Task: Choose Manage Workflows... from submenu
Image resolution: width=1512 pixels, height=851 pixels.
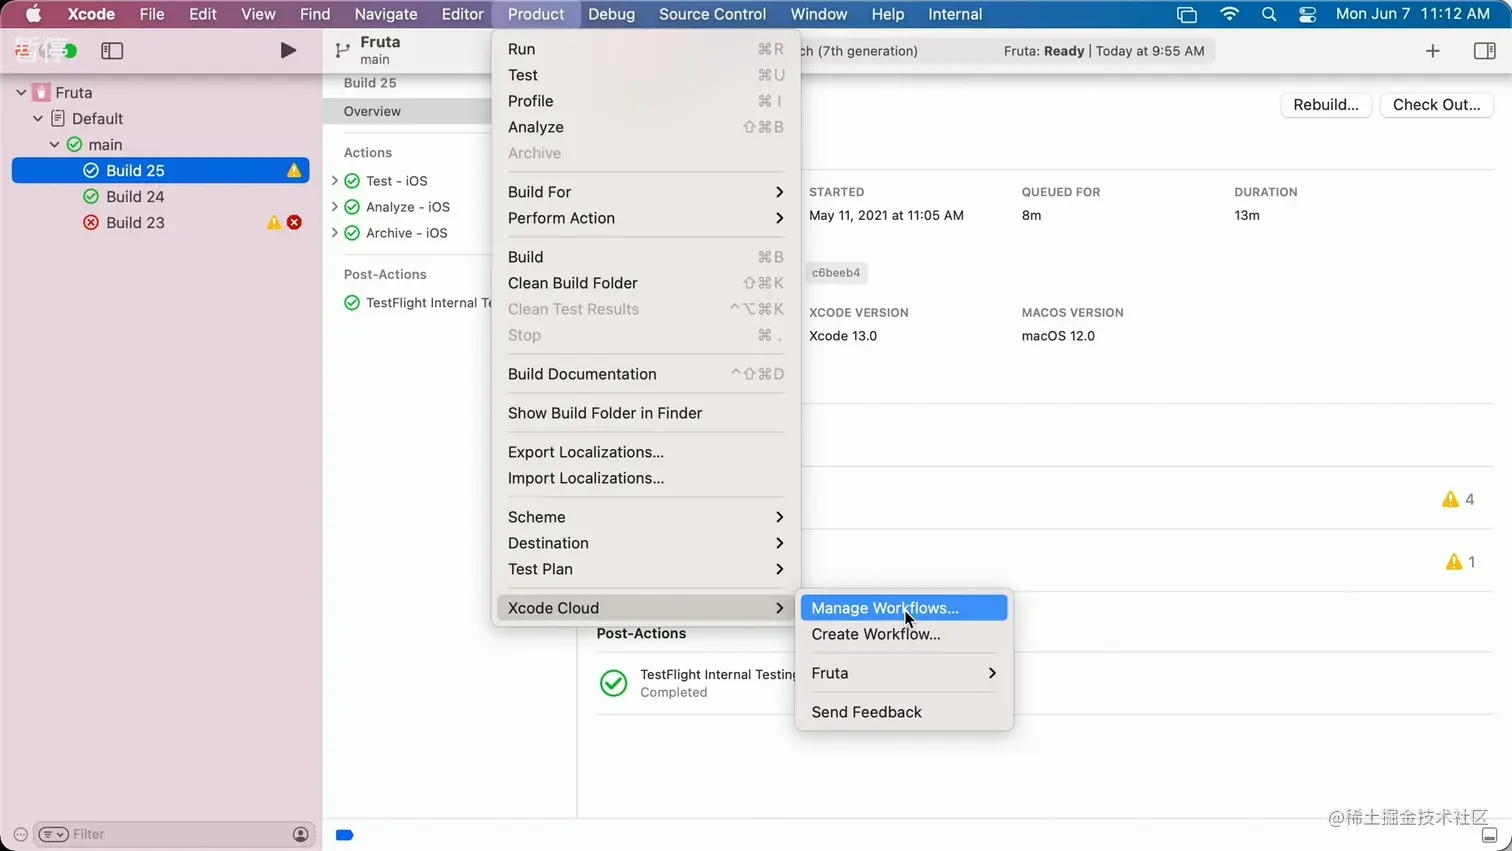Action: [x=904, y=608]
